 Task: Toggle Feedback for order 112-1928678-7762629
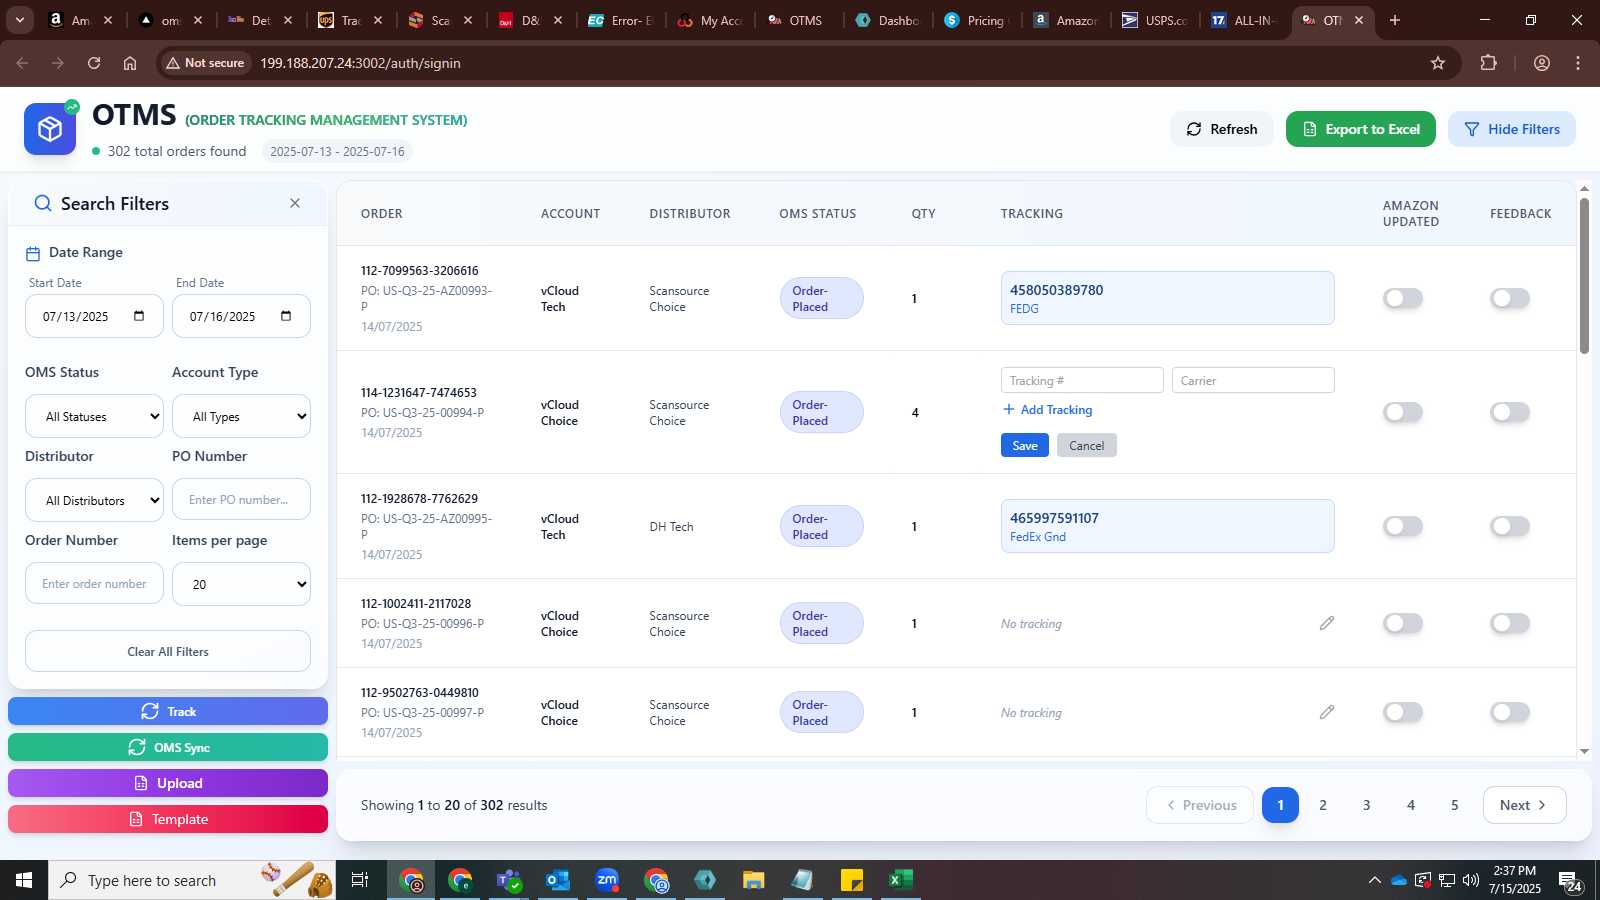[x=1510, y=526]
